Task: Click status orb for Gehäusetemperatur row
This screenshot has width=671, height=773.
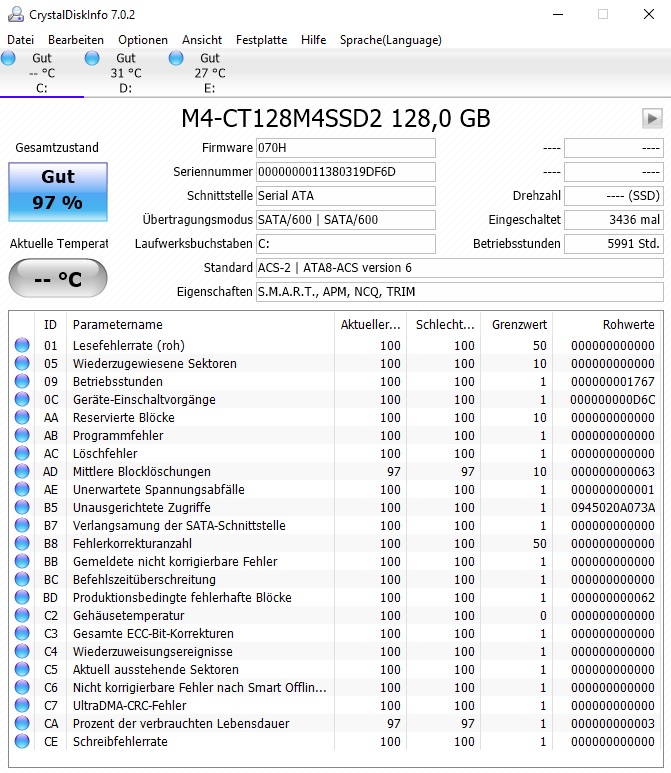Action: click(22, 615)
